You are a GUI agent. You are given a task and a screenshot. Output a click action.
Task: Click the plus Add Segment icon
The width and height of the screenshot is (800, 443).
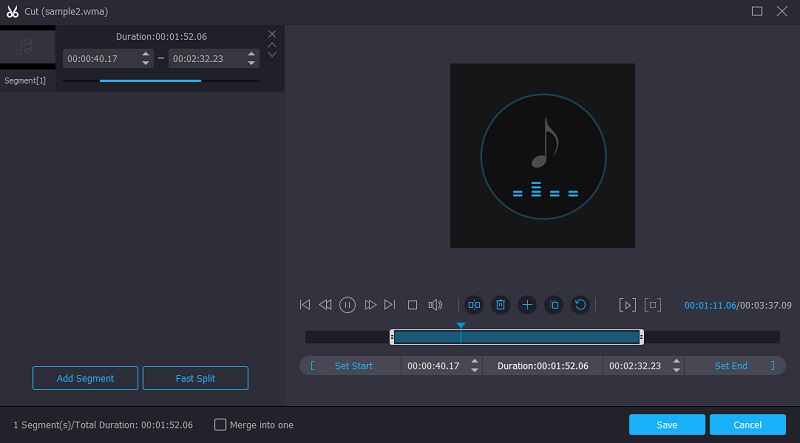coord(528,305)
